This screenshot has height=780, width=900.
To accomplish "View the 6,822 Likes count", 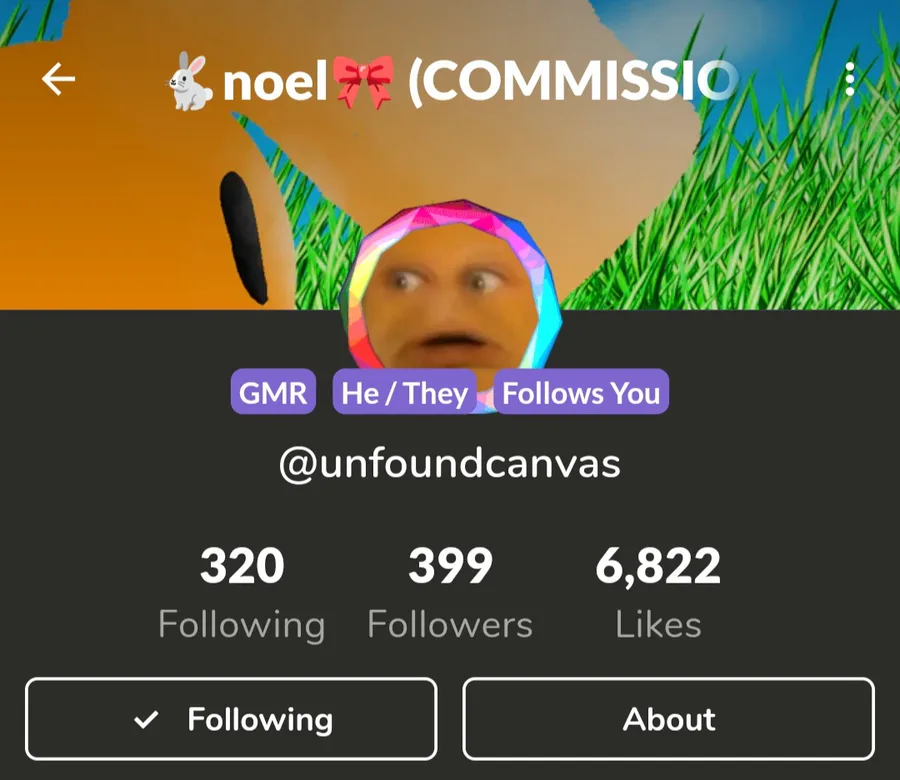I will click(658, 566).
